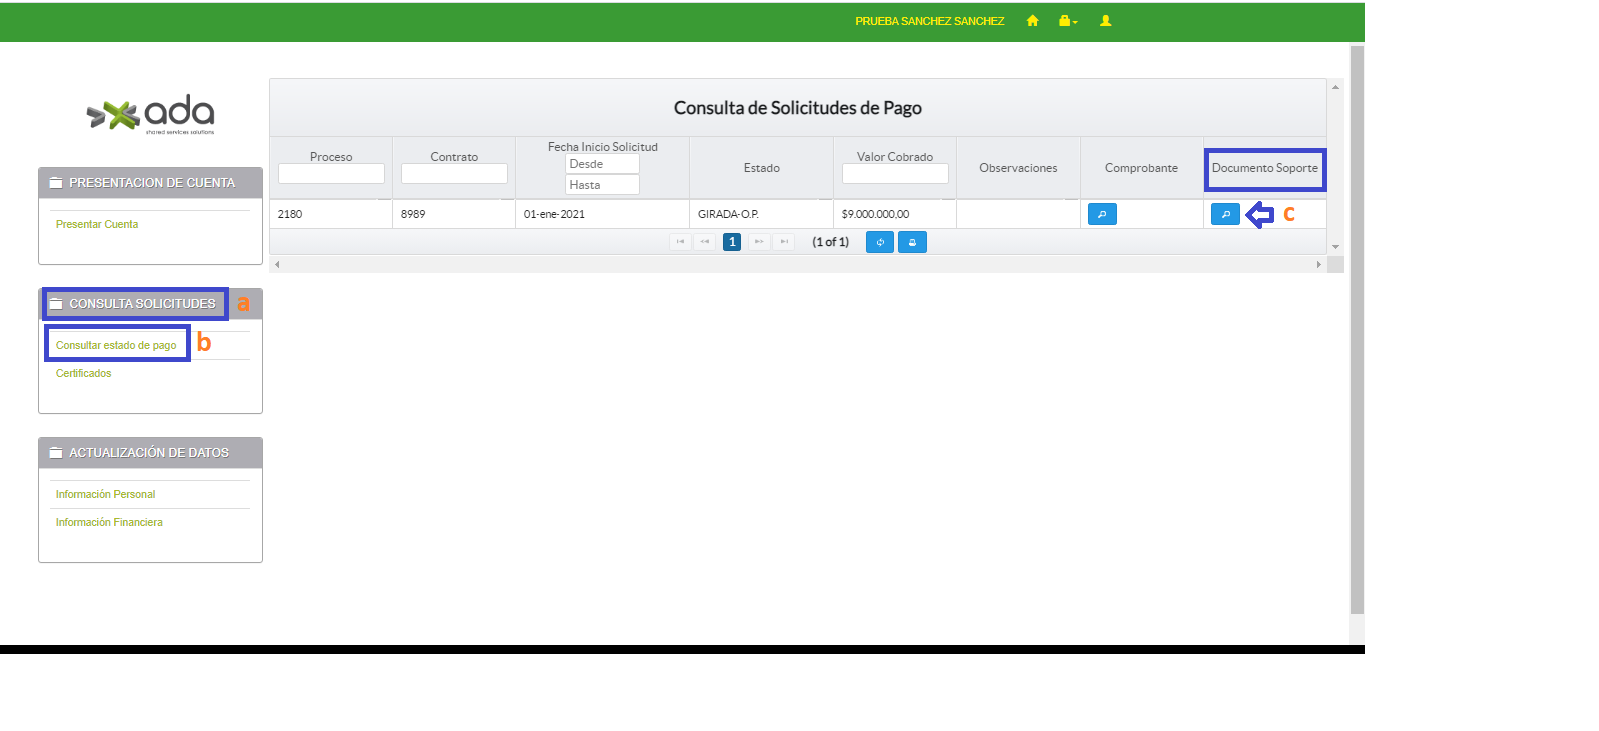Open the Certificados menu item

pos(84,374)
